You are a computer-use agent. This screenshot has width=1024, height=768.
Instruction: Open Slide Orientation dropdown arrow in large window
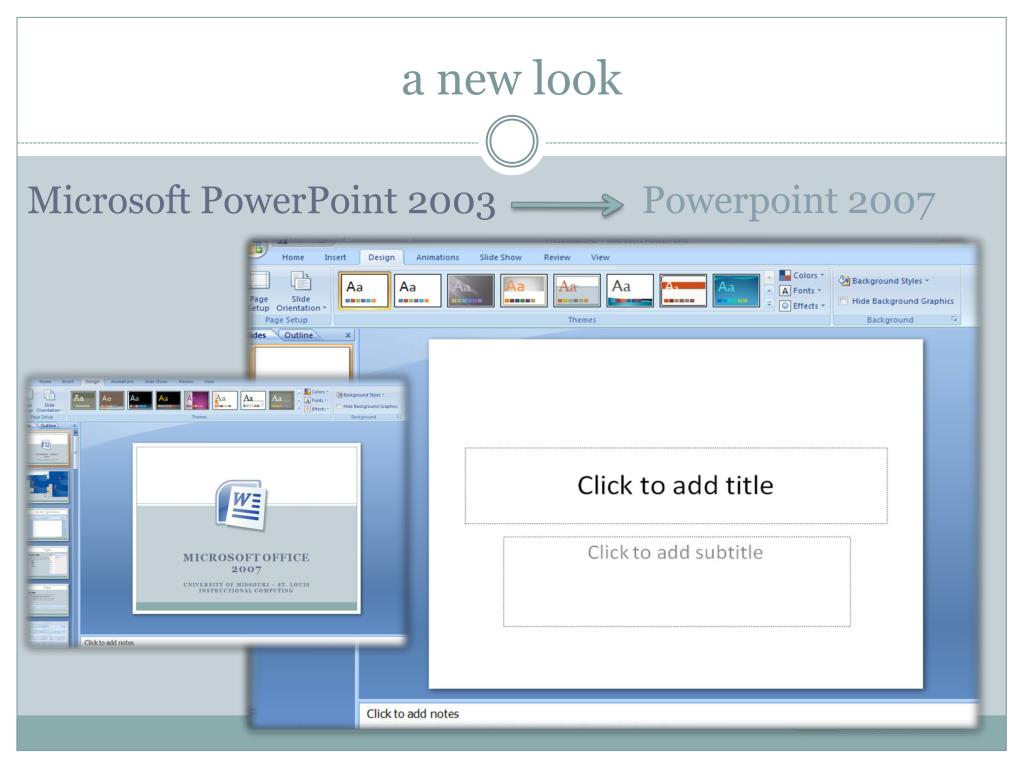tap(324, 308)
